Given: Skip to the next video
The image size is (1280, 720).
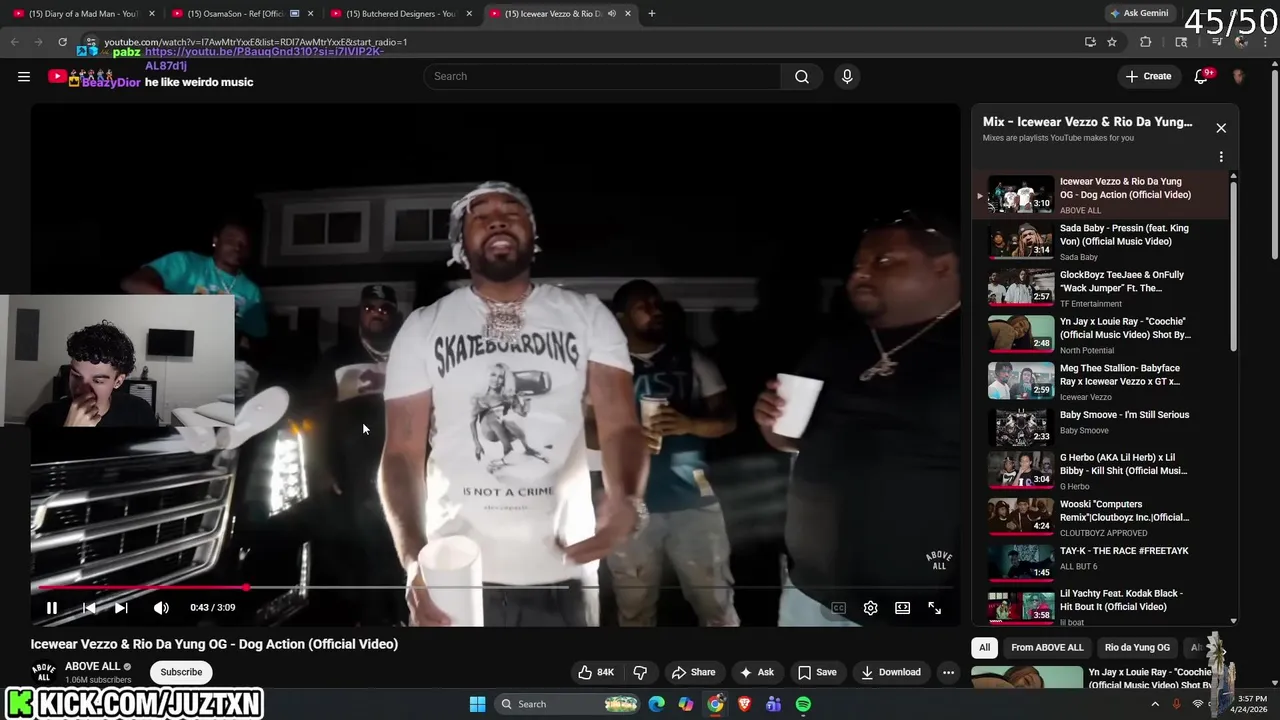Looking at the screenshot, I should tap(121, 607).
